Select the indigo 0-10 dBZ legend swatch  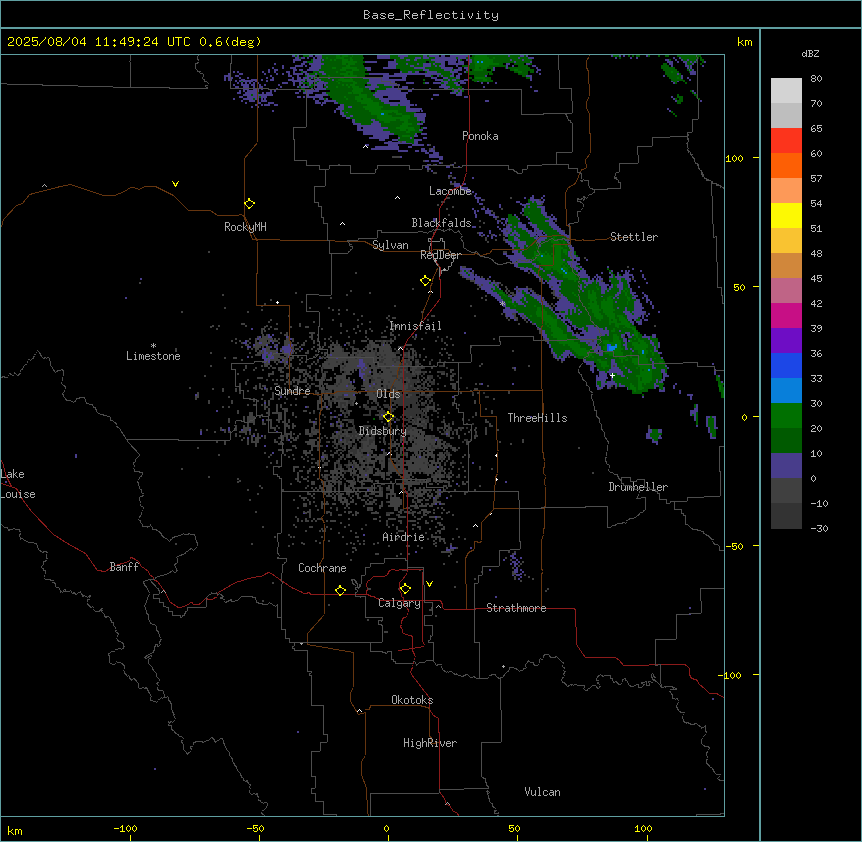(x=786, y=466)
